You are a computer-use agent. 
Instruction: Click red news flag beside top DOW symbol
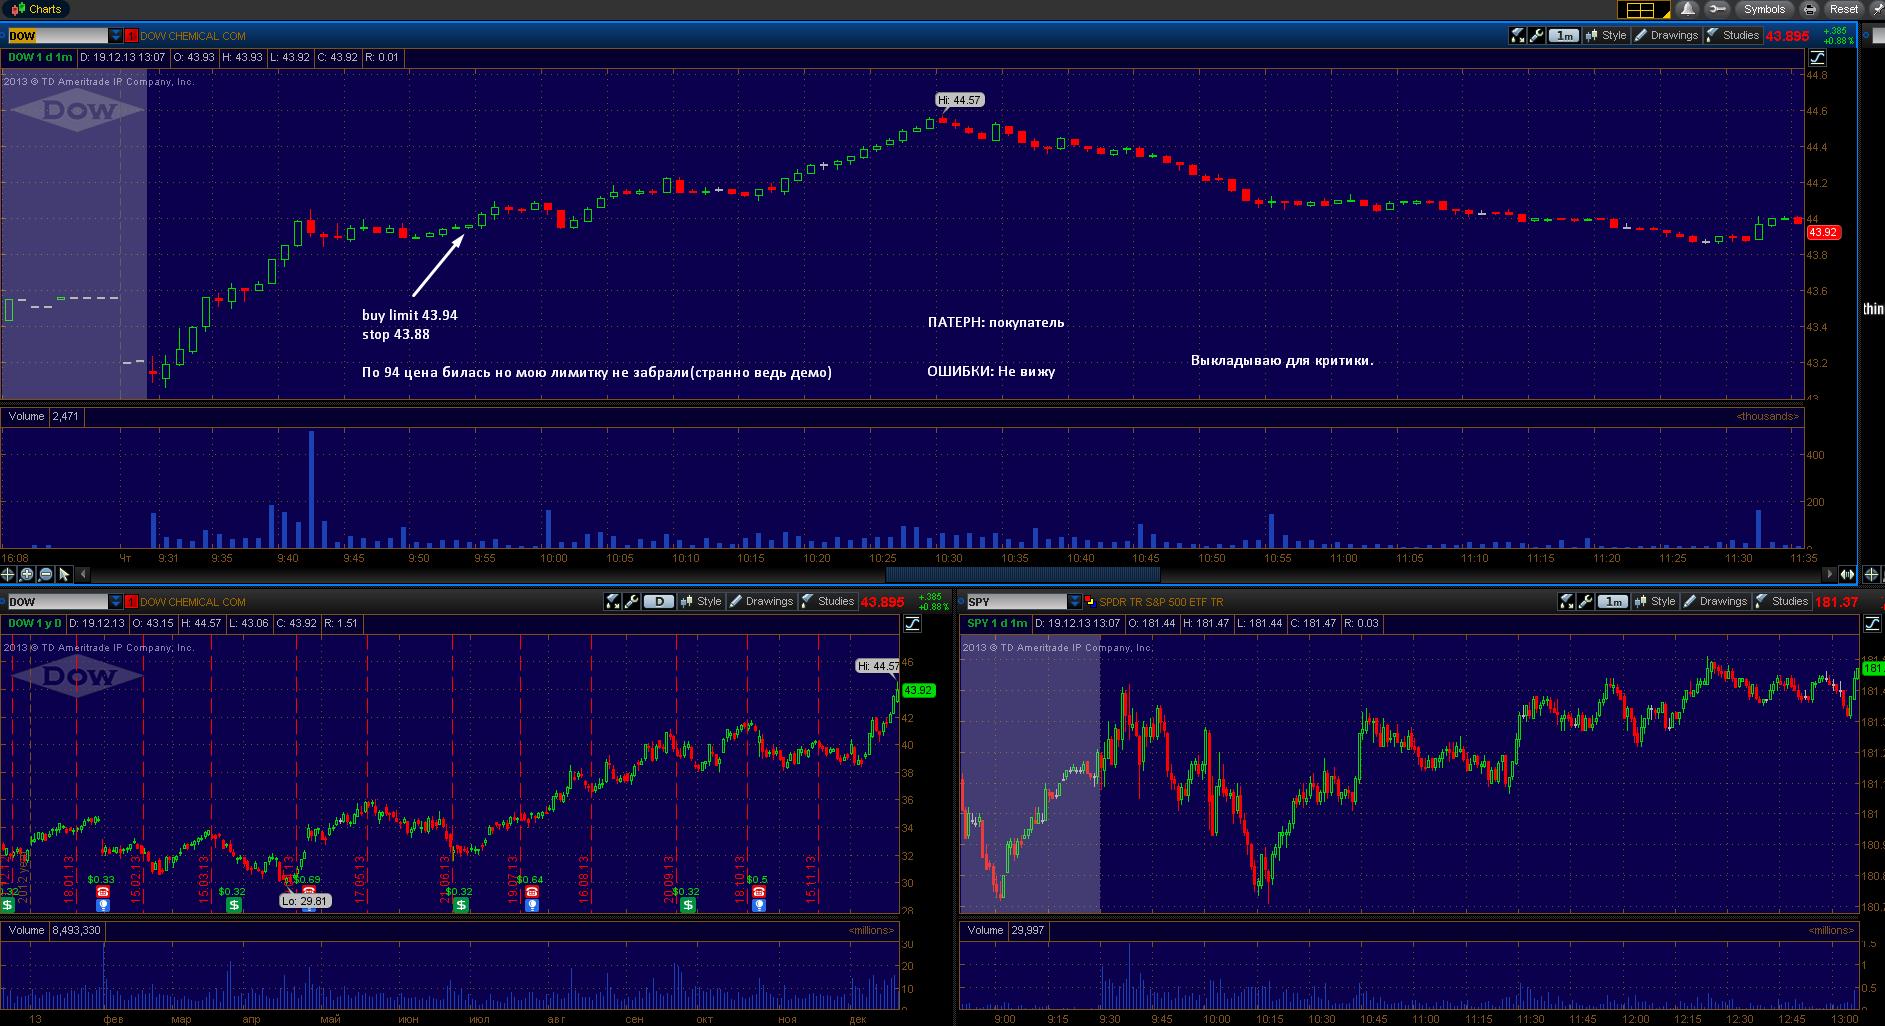pos(131,36)
